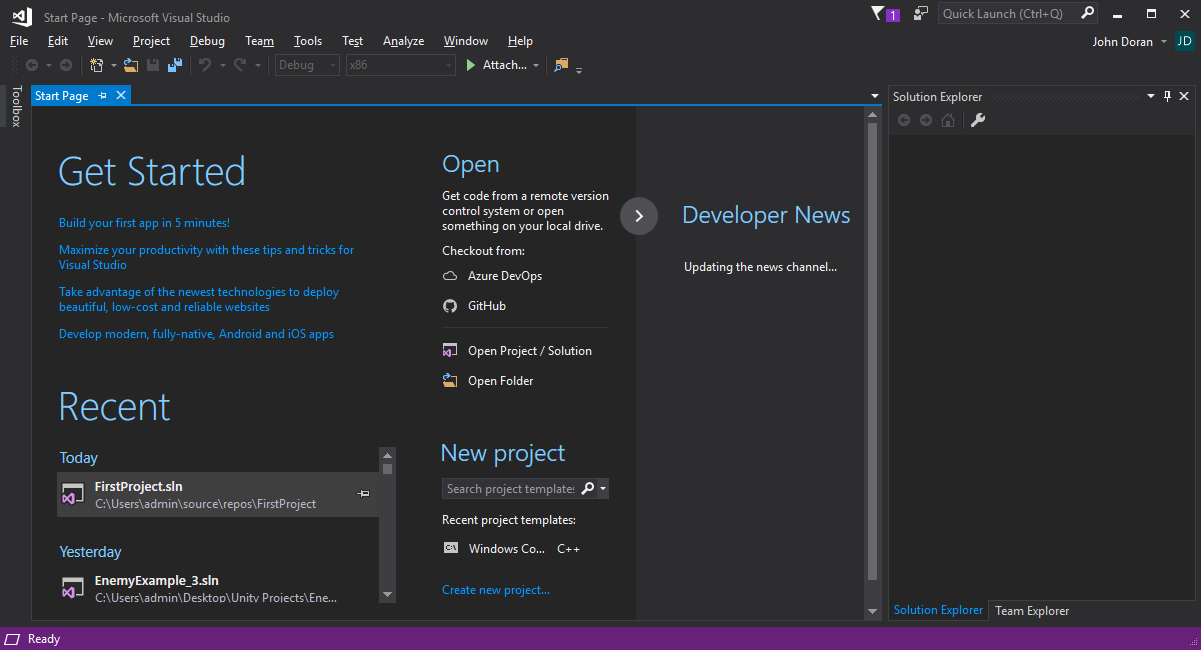
Task: Click the Create new project link
Action: [x=496, y=590]
